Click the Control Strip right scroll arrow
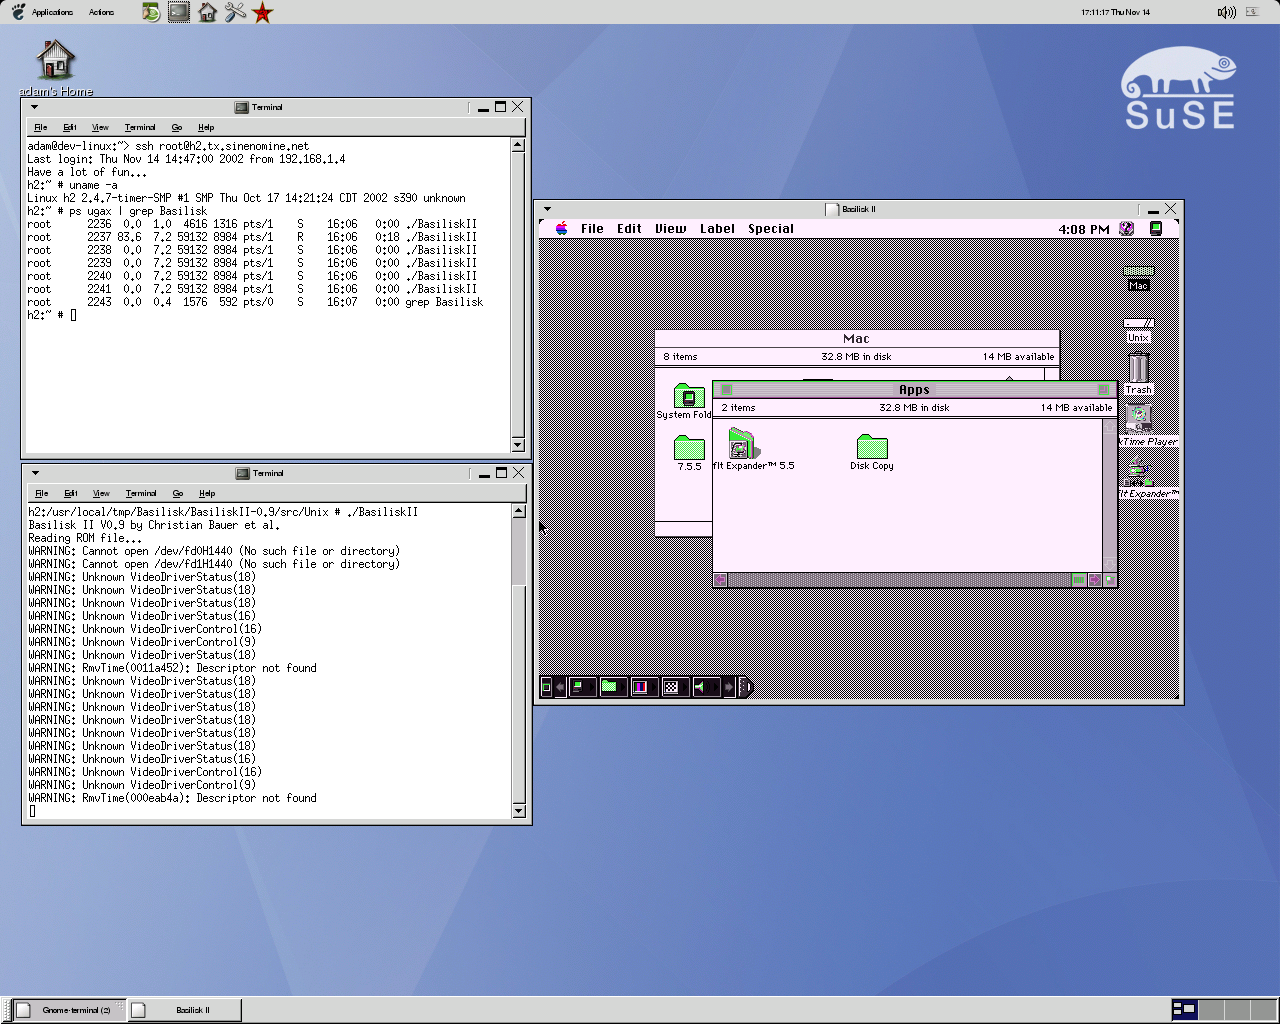 coord(729,687)
